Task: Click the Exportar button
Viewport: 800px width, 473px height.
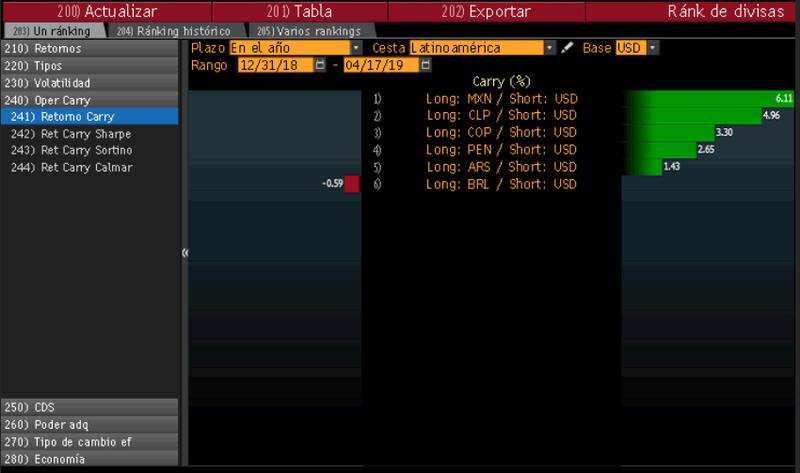Action: click(485, 12)
